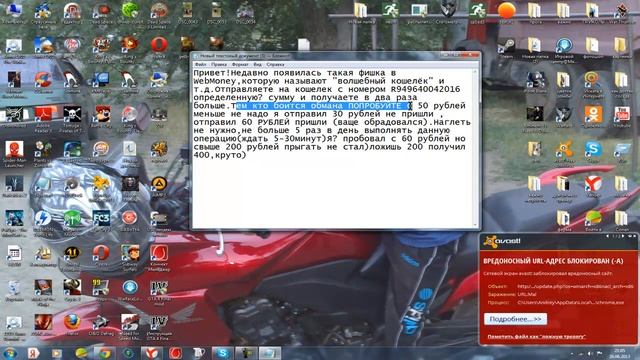Viewport: 640px width, 360px height.
Task: Open Google Chrome on the taskbar
Action: click(104, 353)
